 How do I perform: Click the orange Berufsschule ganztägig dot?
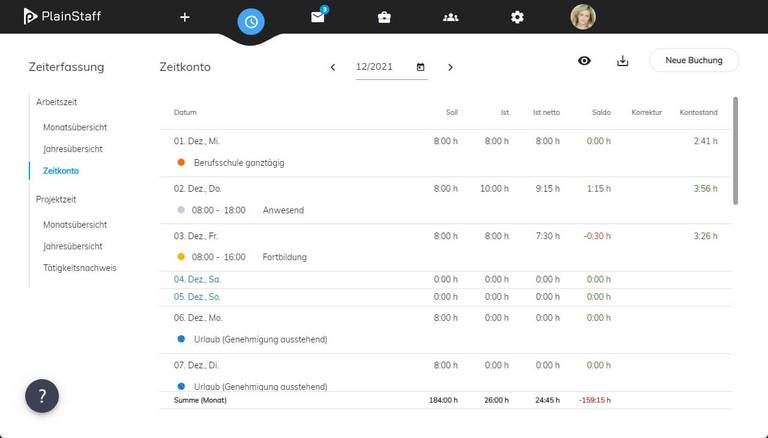click(x=181, y=162)
